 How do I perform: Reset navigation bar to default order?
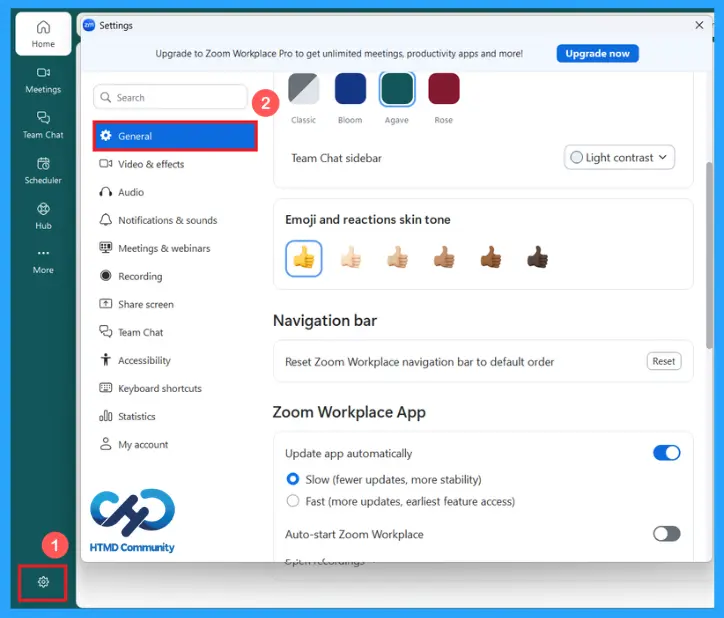(x=664, y=361)
